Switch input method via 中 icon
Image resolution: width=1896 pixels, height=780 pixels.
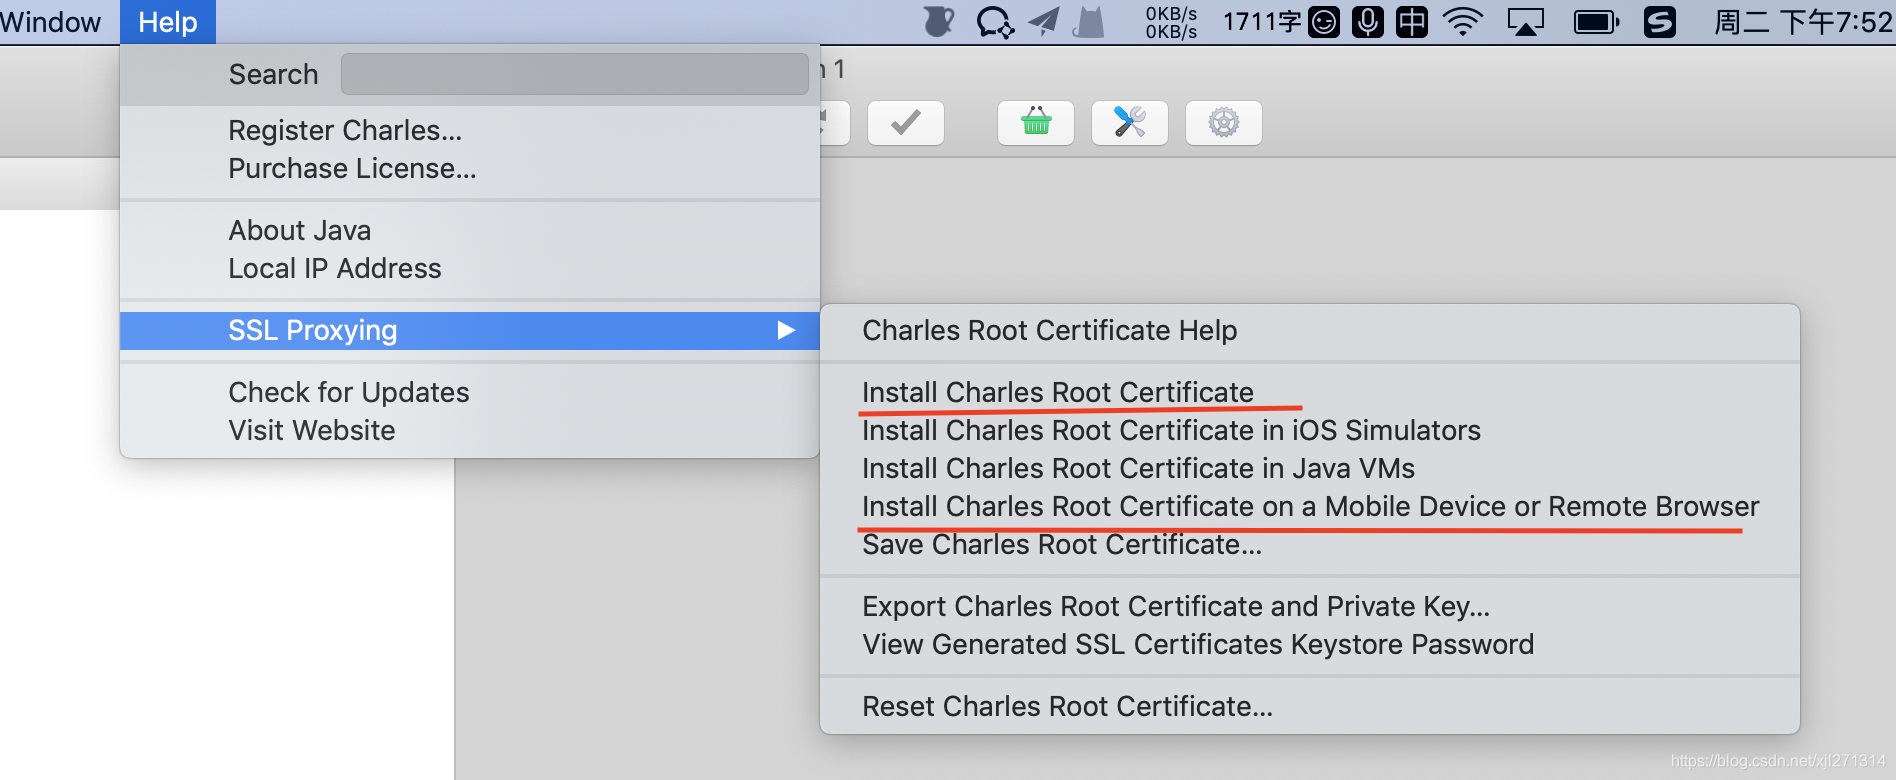pyautogui.click(x=1412, y=22)
